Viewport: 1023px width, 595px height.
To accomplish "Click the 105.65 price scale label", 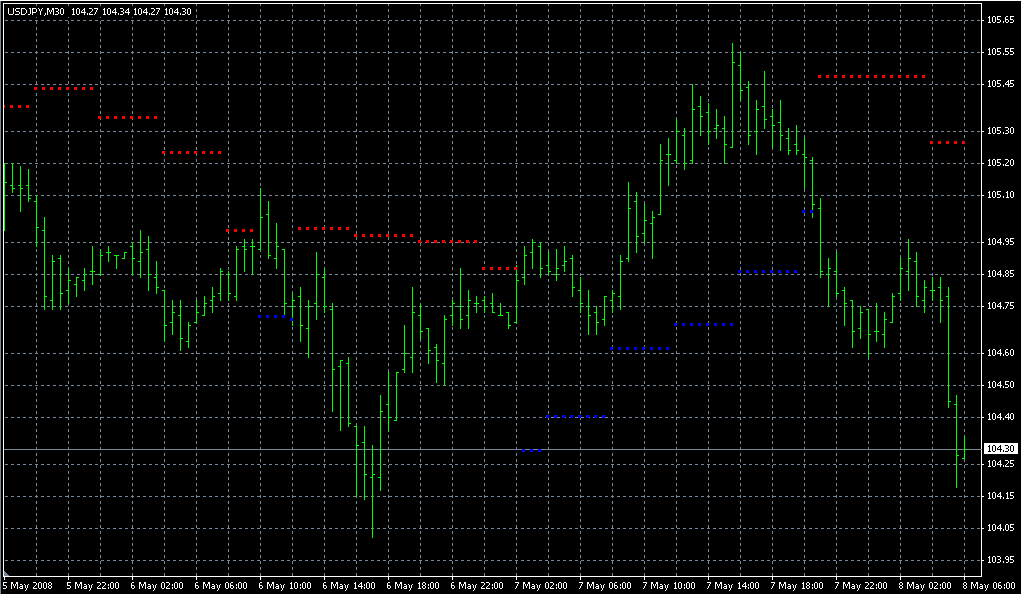I will (x=1000, y=20).
